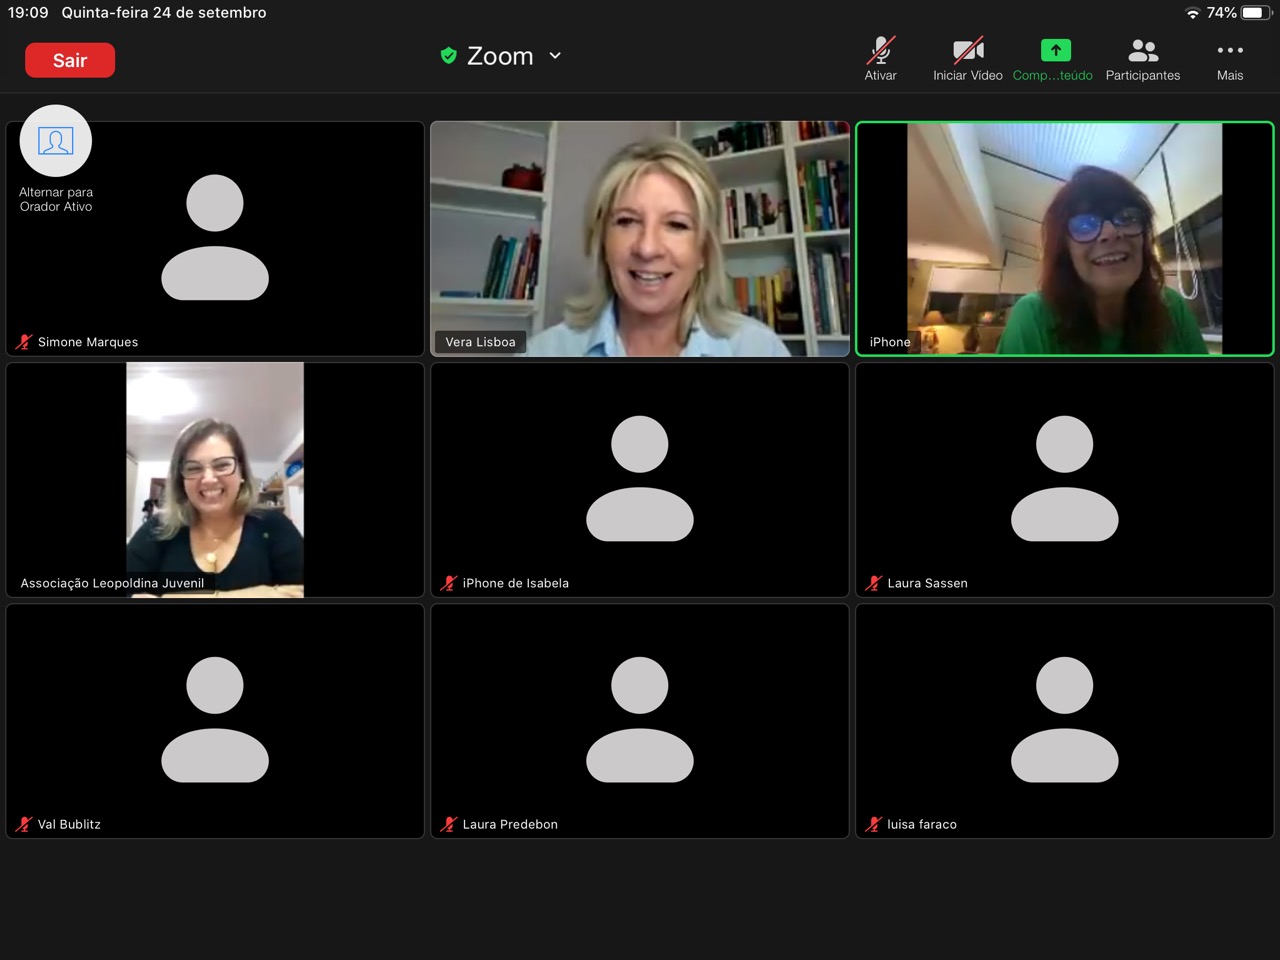Screen dimensions: 1280x960
Task: Select Vera Lisboa video tile
Action: [640, 238]
